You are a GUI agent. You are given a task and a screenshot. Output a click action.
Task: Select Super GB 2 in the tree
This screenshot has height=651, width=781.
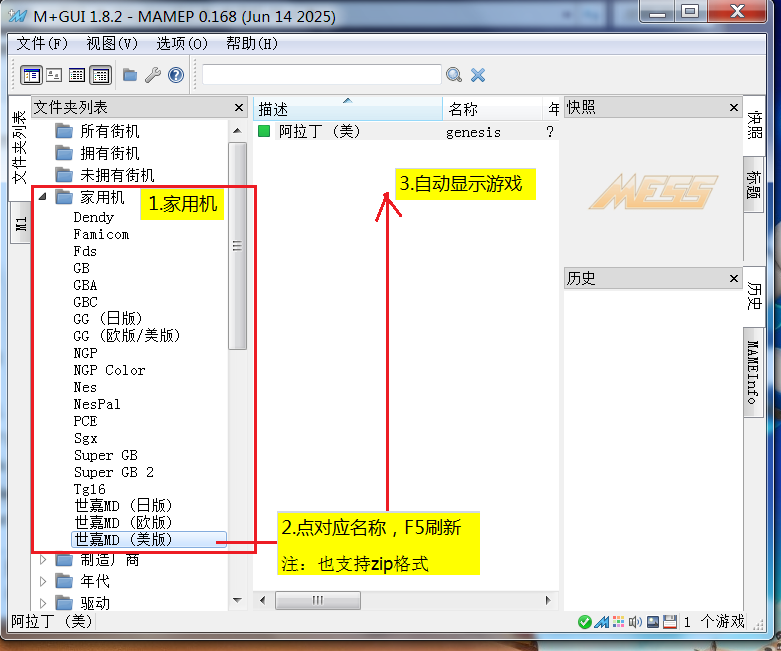tap(114, 472)
